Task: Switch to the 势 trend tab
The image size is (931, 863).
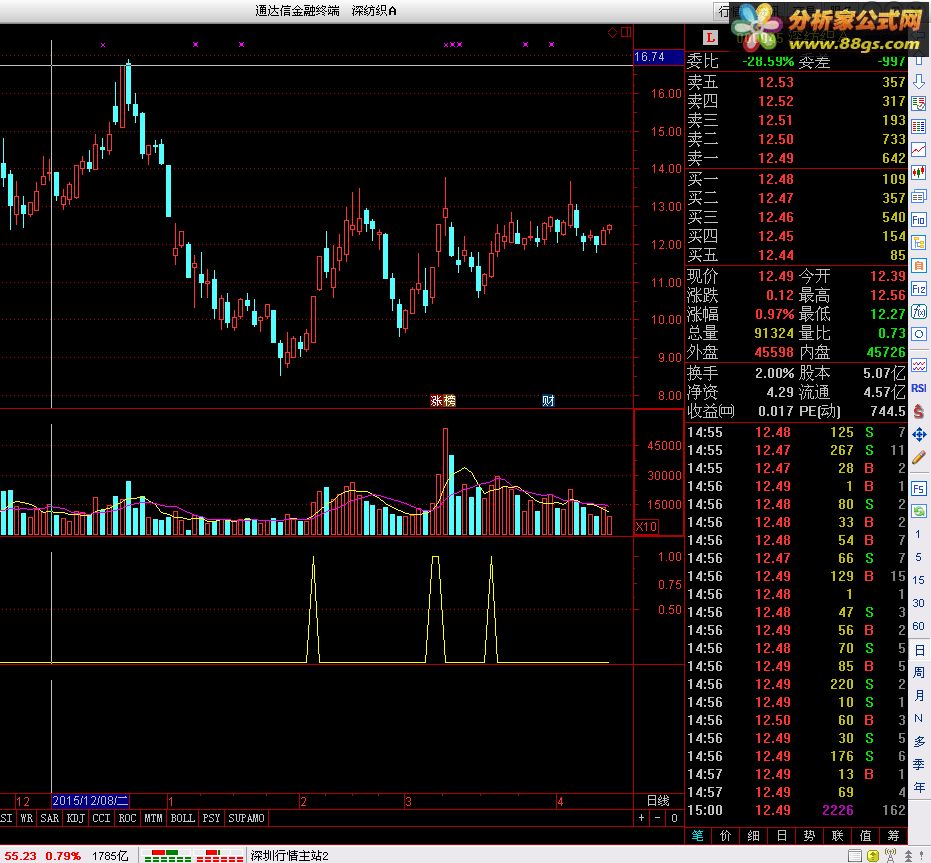Action: (x=809, y=836)
